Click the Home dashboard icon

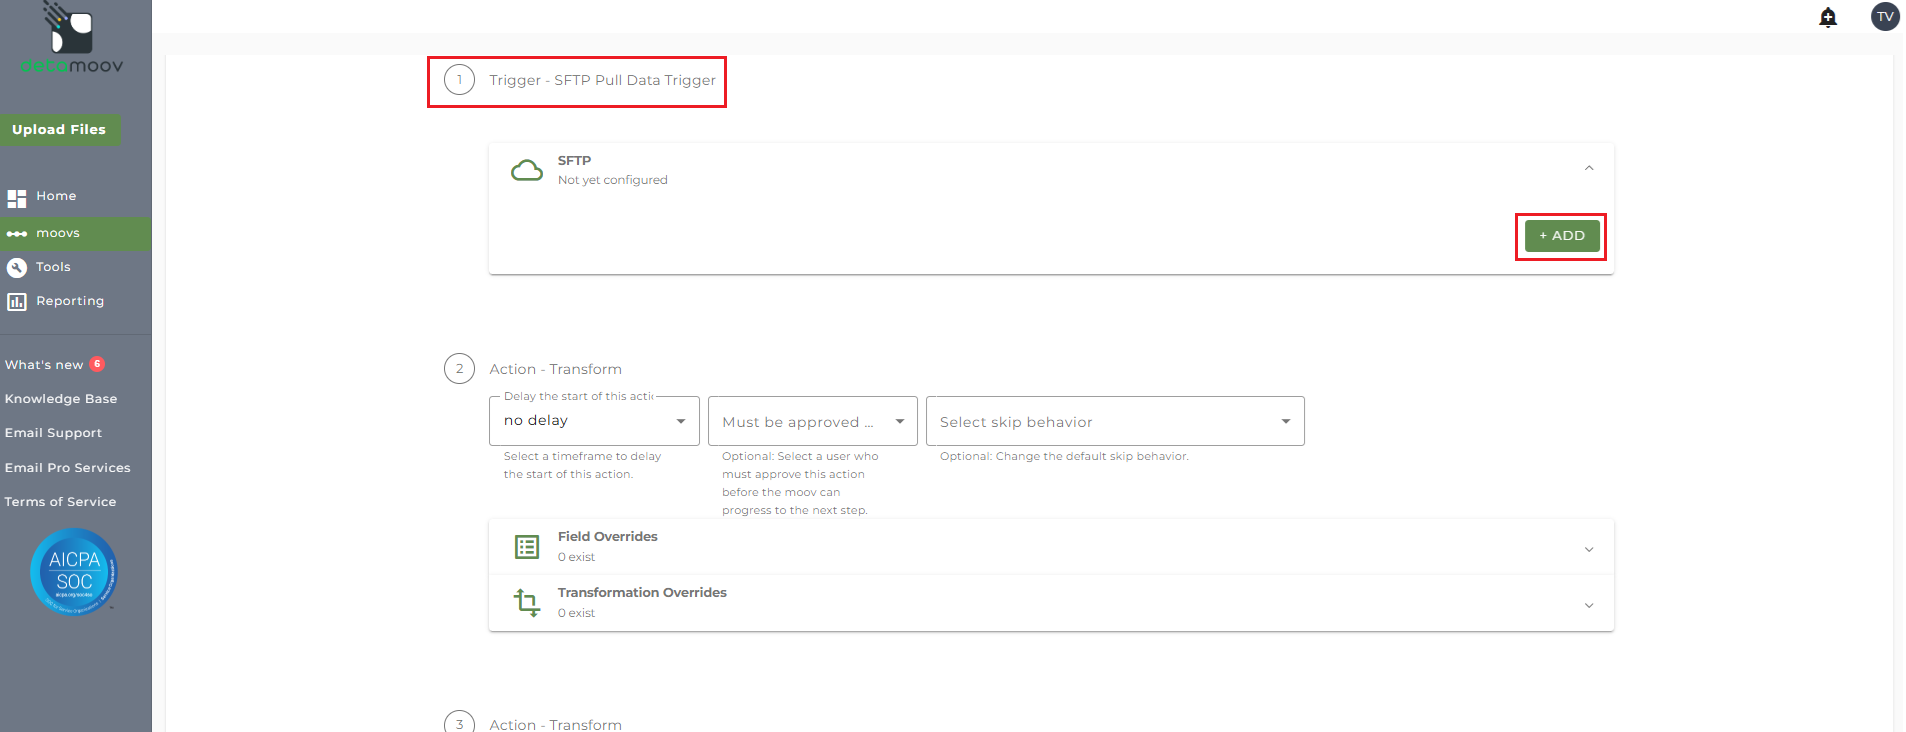coord(17,198)
